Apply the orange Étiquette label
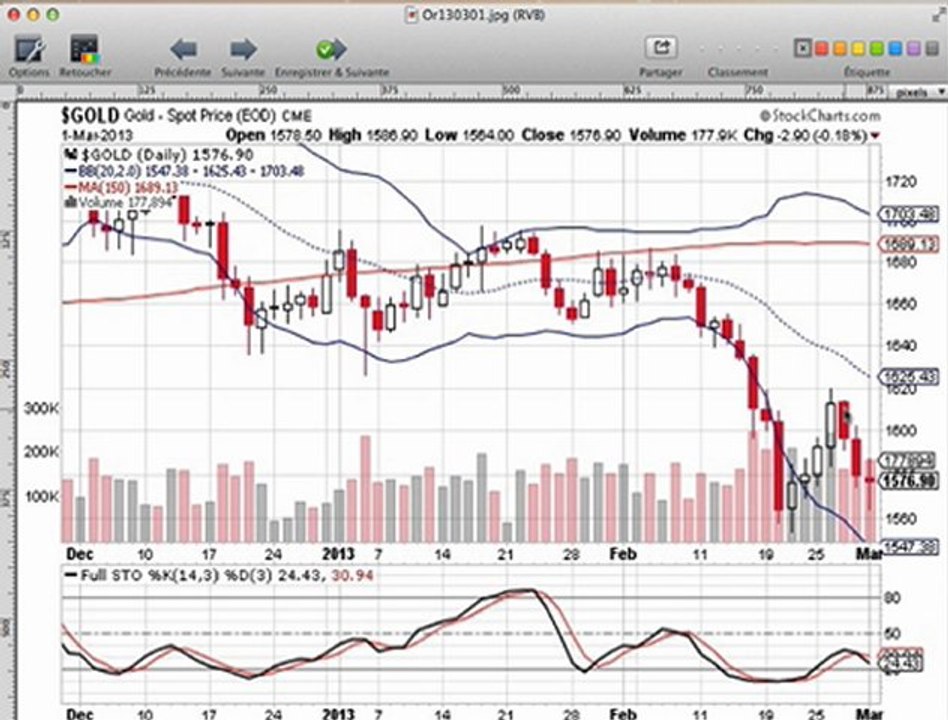 (840, 48)
